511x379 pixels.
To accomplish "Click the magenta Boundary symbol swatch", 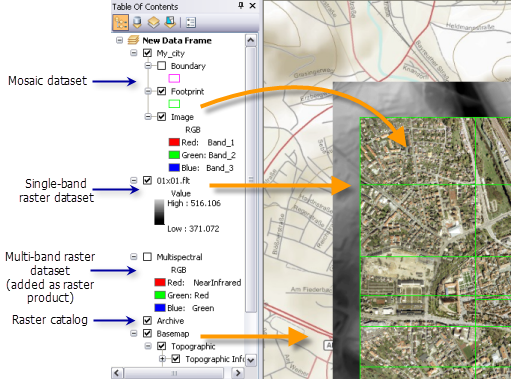I will click(x=174, y=78).
